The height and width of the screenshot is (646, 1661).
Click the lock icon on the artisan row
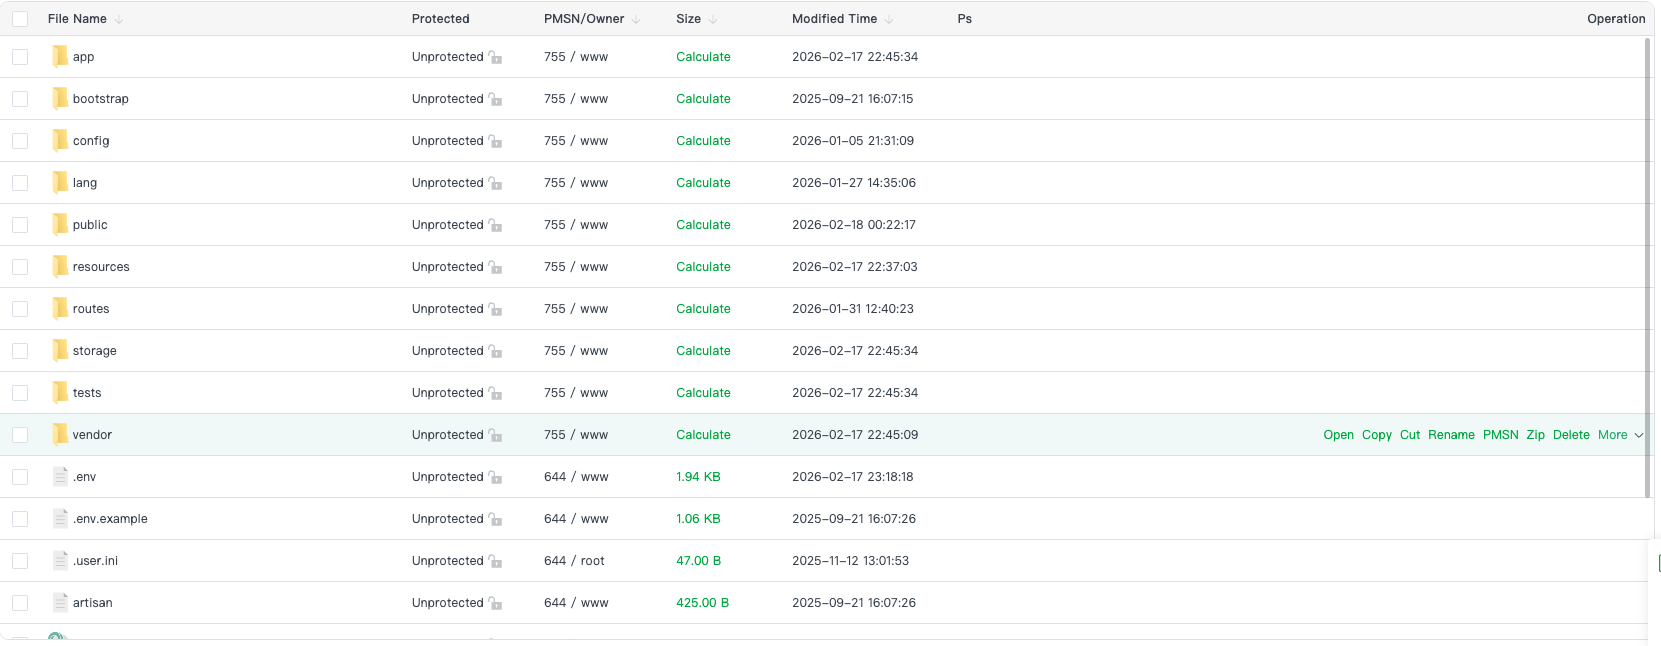tap(495, 604)
